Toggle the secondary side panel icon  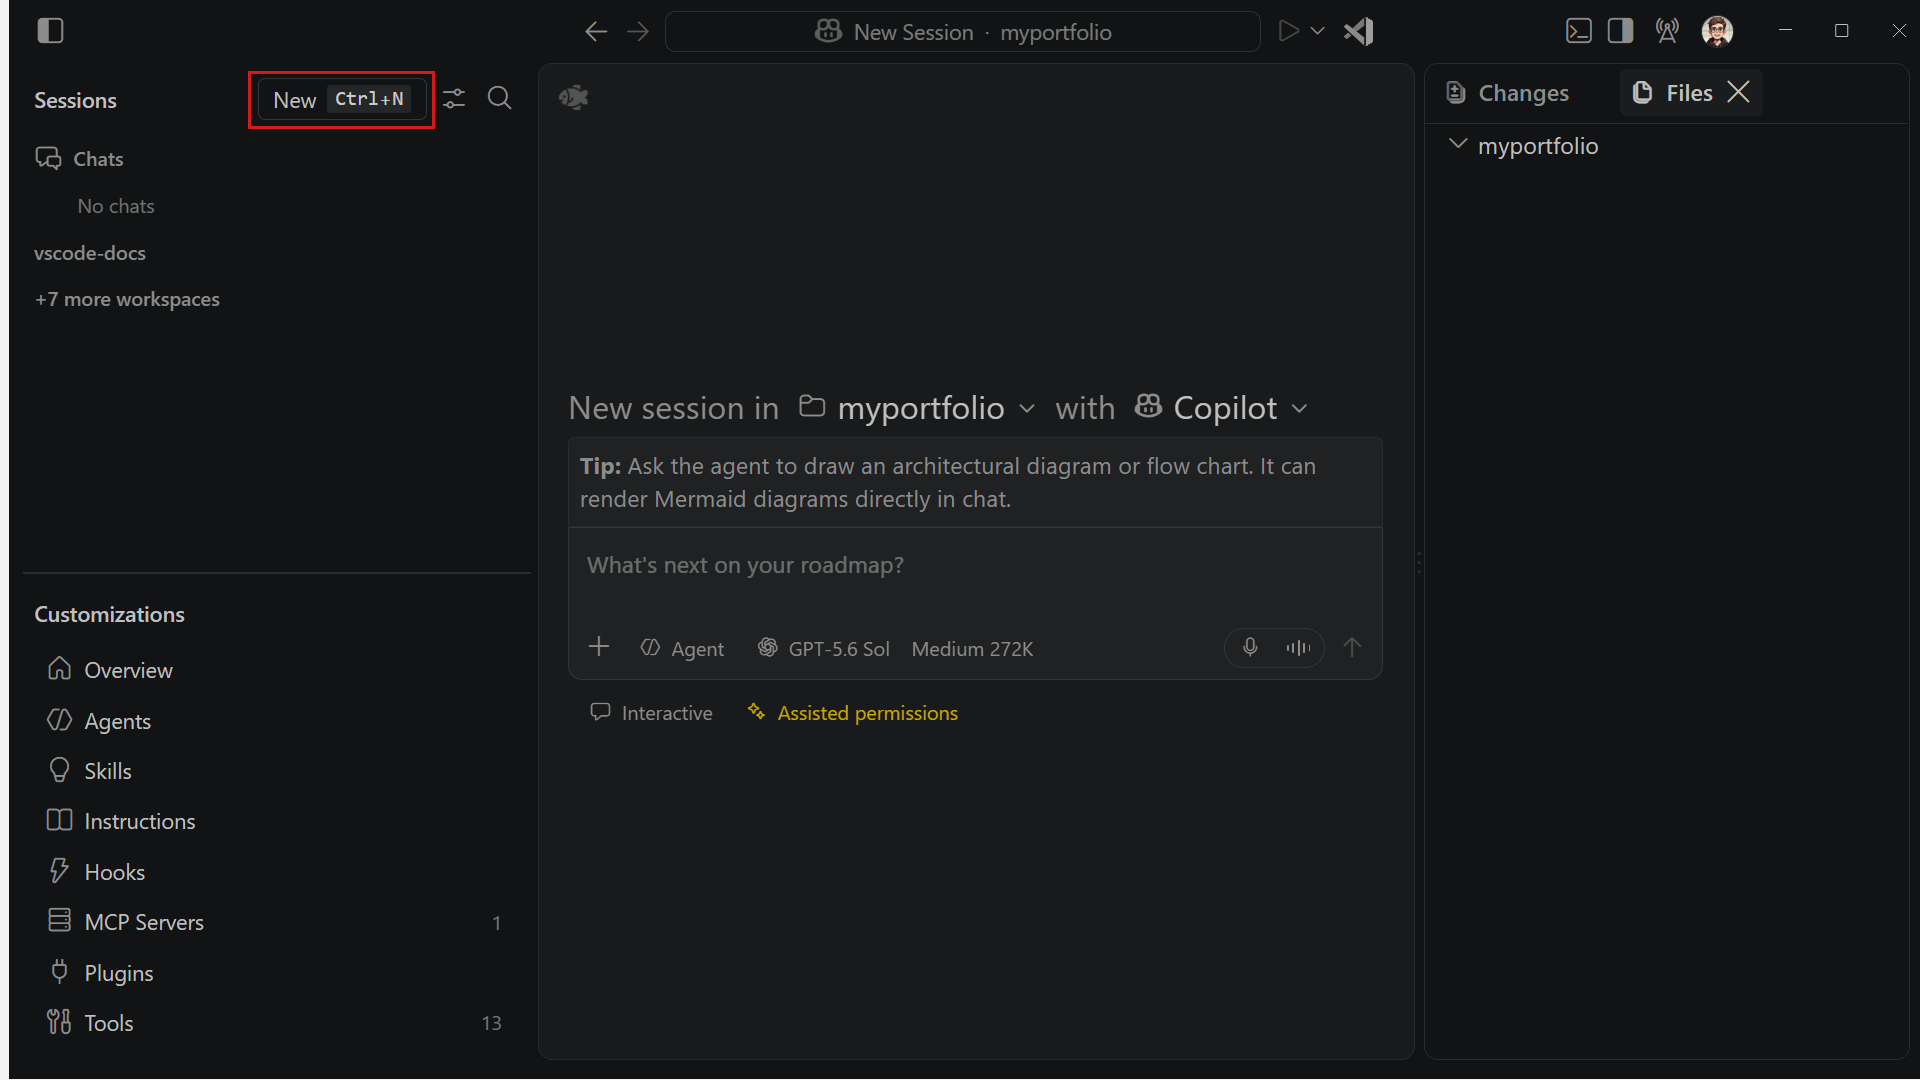tap(1621, 31)
